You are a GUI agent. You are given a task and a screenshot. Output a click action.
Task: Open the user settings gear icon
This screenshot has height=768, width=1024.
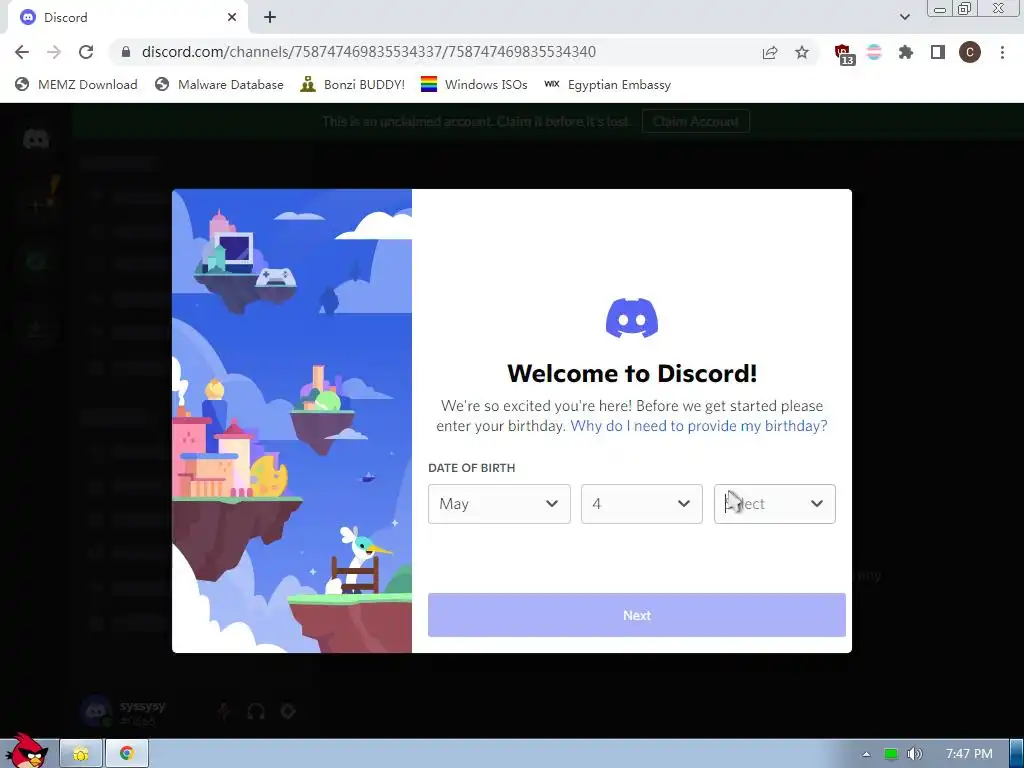[288, 711]
